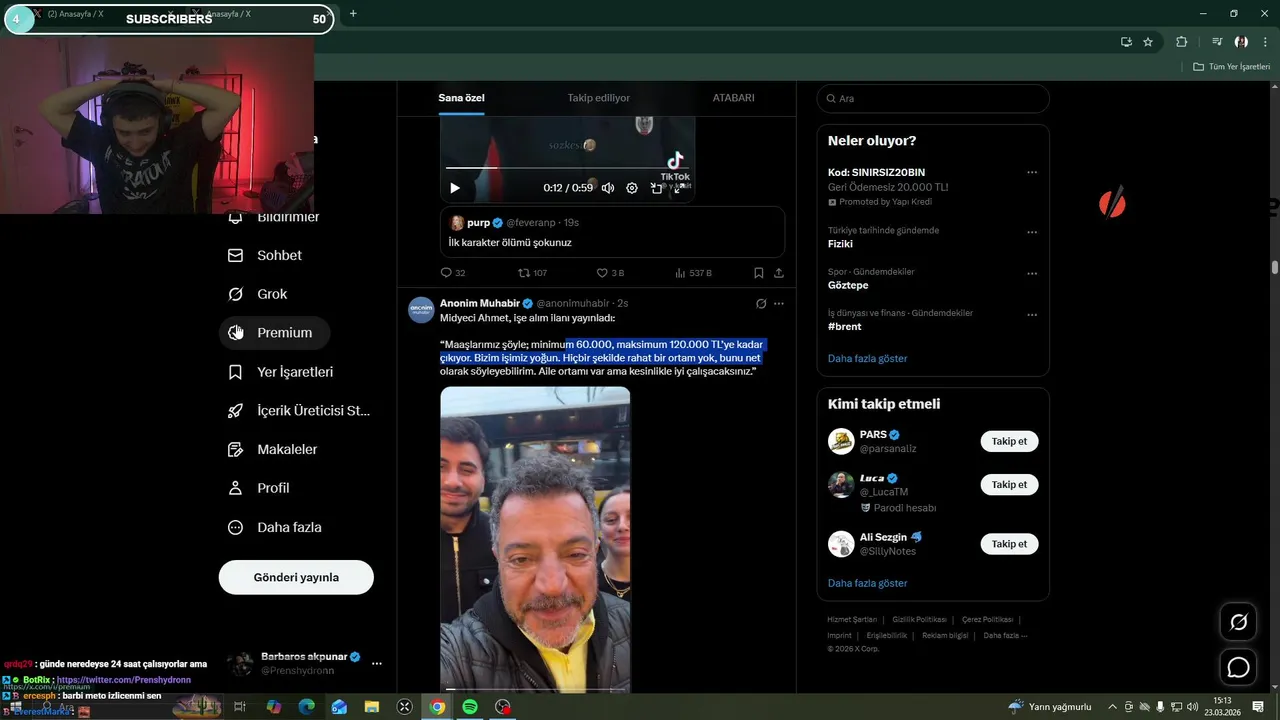Open Chrome three-dot menu
The image size is (1280, 720).
point(1266,42)
